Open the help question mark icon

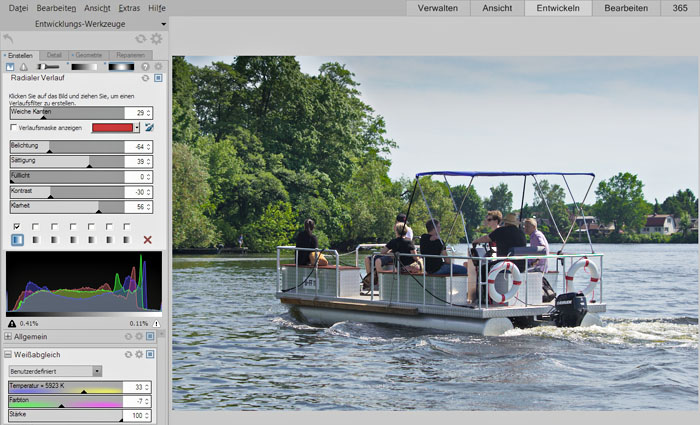[144, 67]
